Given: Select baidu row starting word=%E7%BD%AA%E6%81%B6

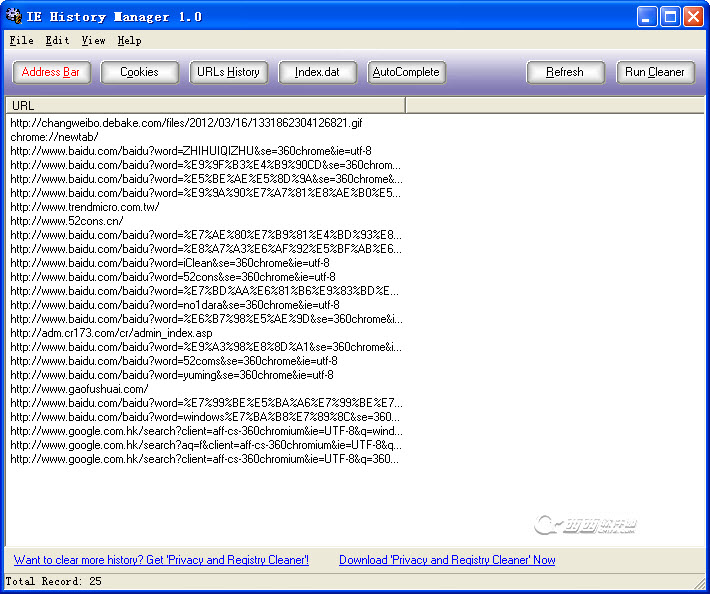Looking at the screenshot, I should pos(204,291).
